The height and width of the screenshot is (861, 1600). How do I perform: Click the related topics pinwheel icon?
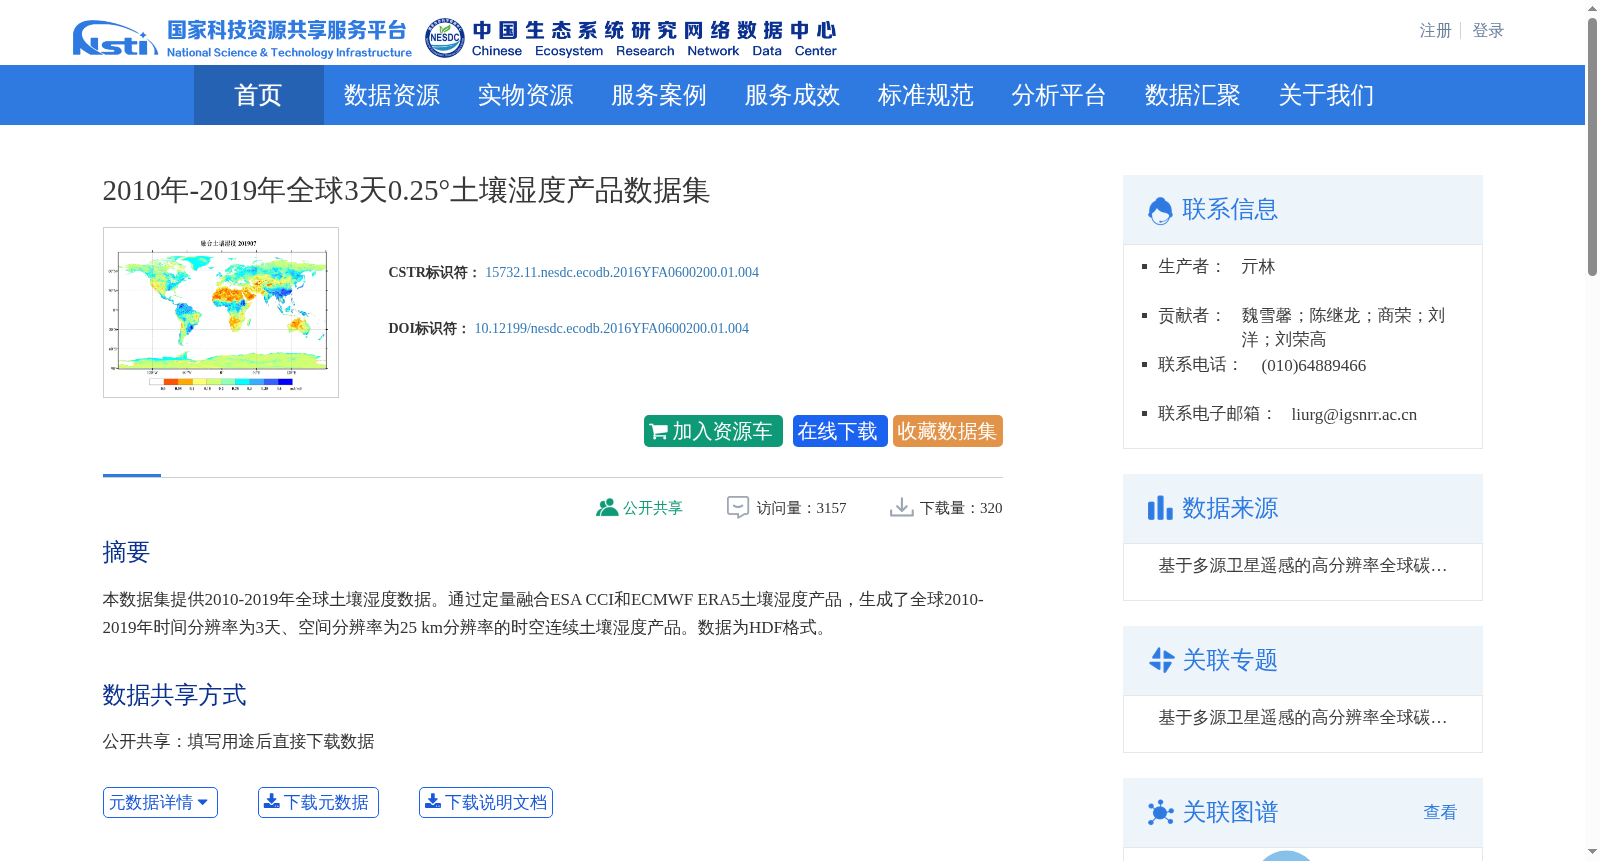pos(1161,660)
